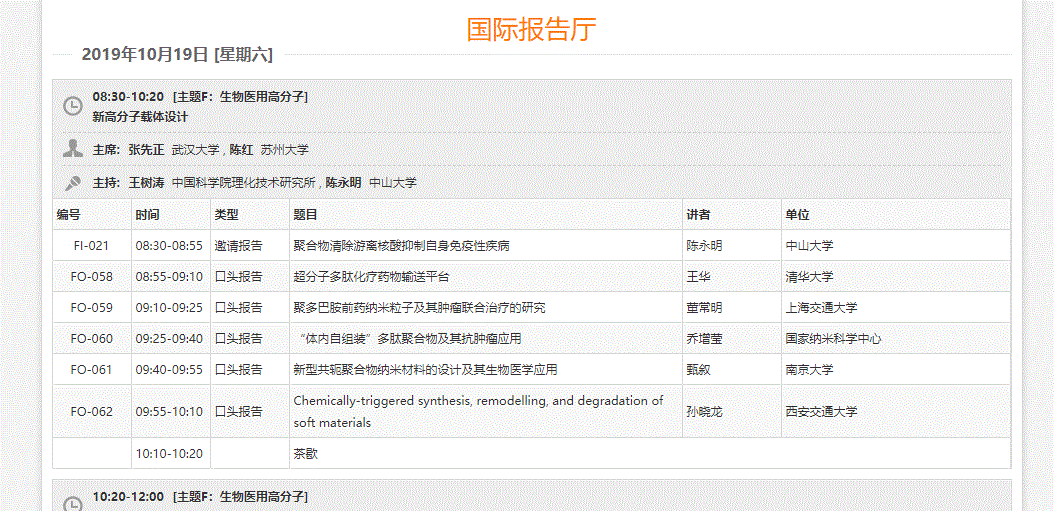Click the 单位 column header

pos(797,215)
